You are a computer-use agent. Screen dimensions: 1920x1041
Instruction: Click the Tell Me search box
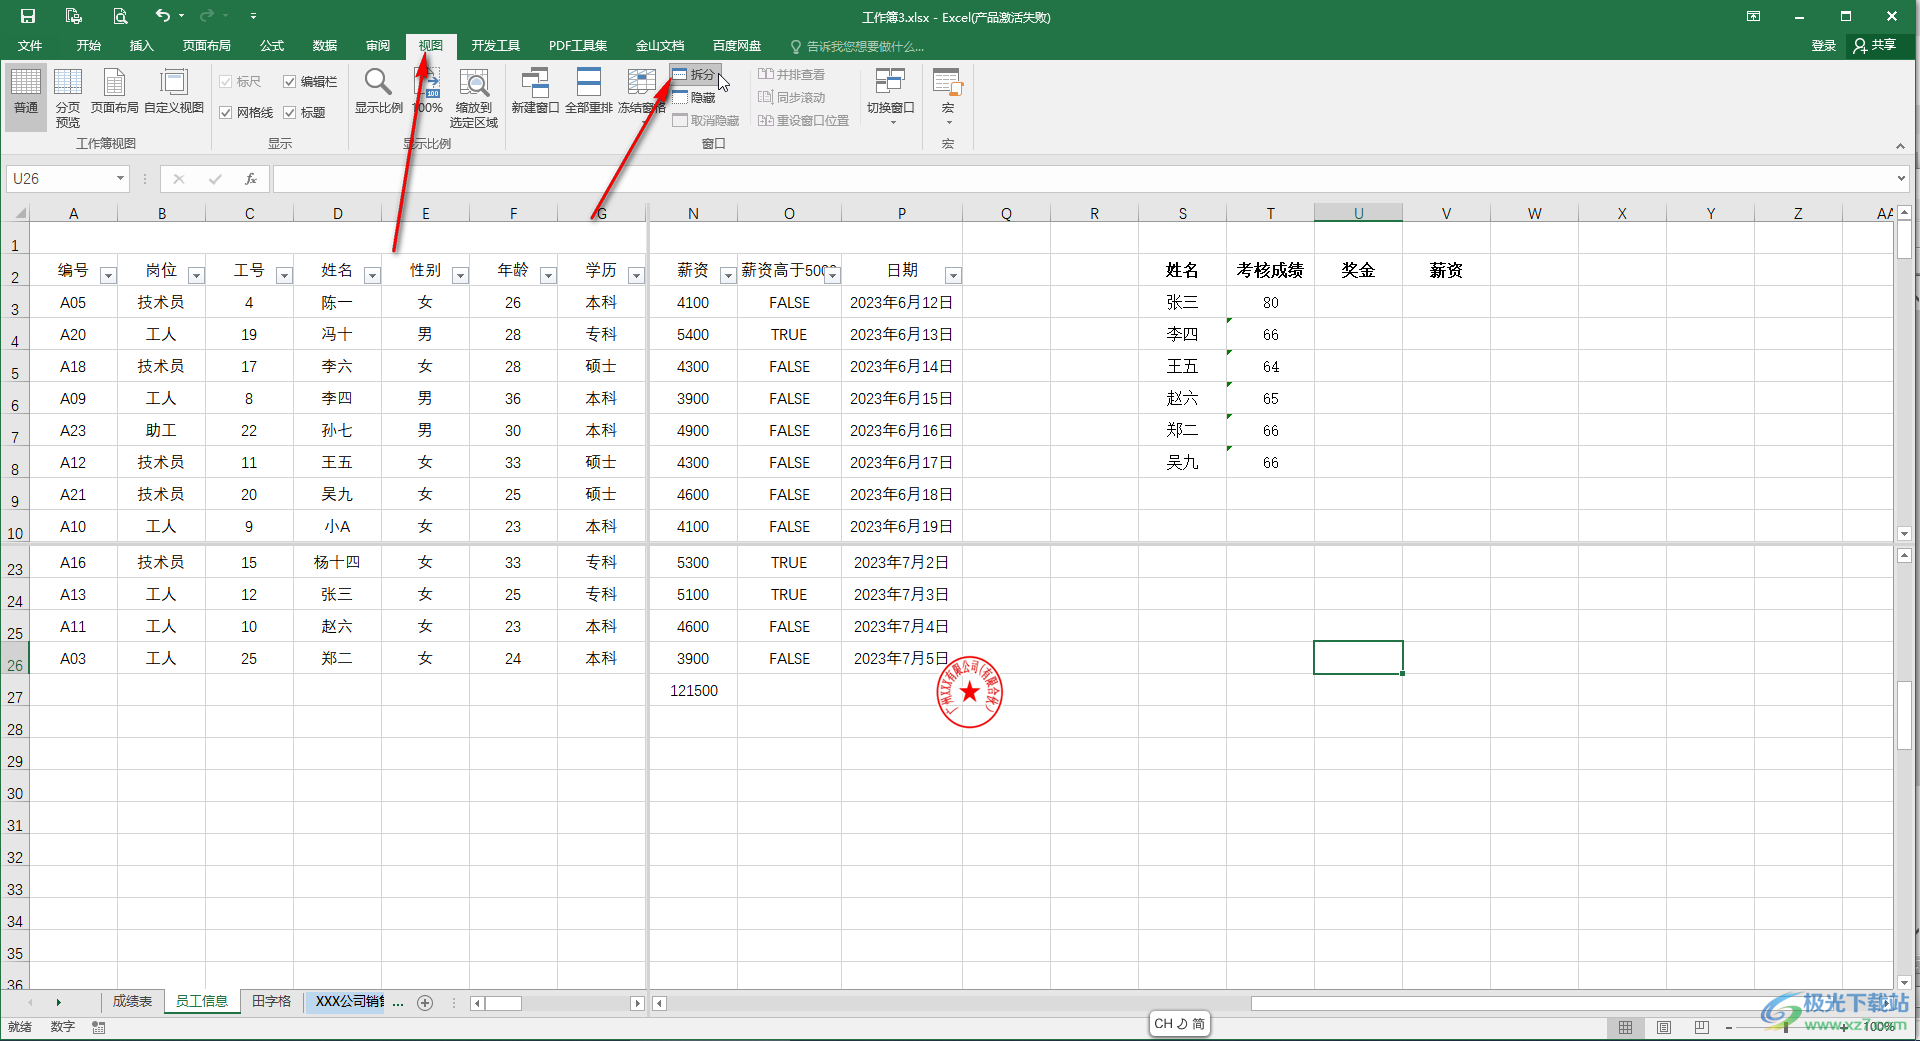[x=859, y=47]
